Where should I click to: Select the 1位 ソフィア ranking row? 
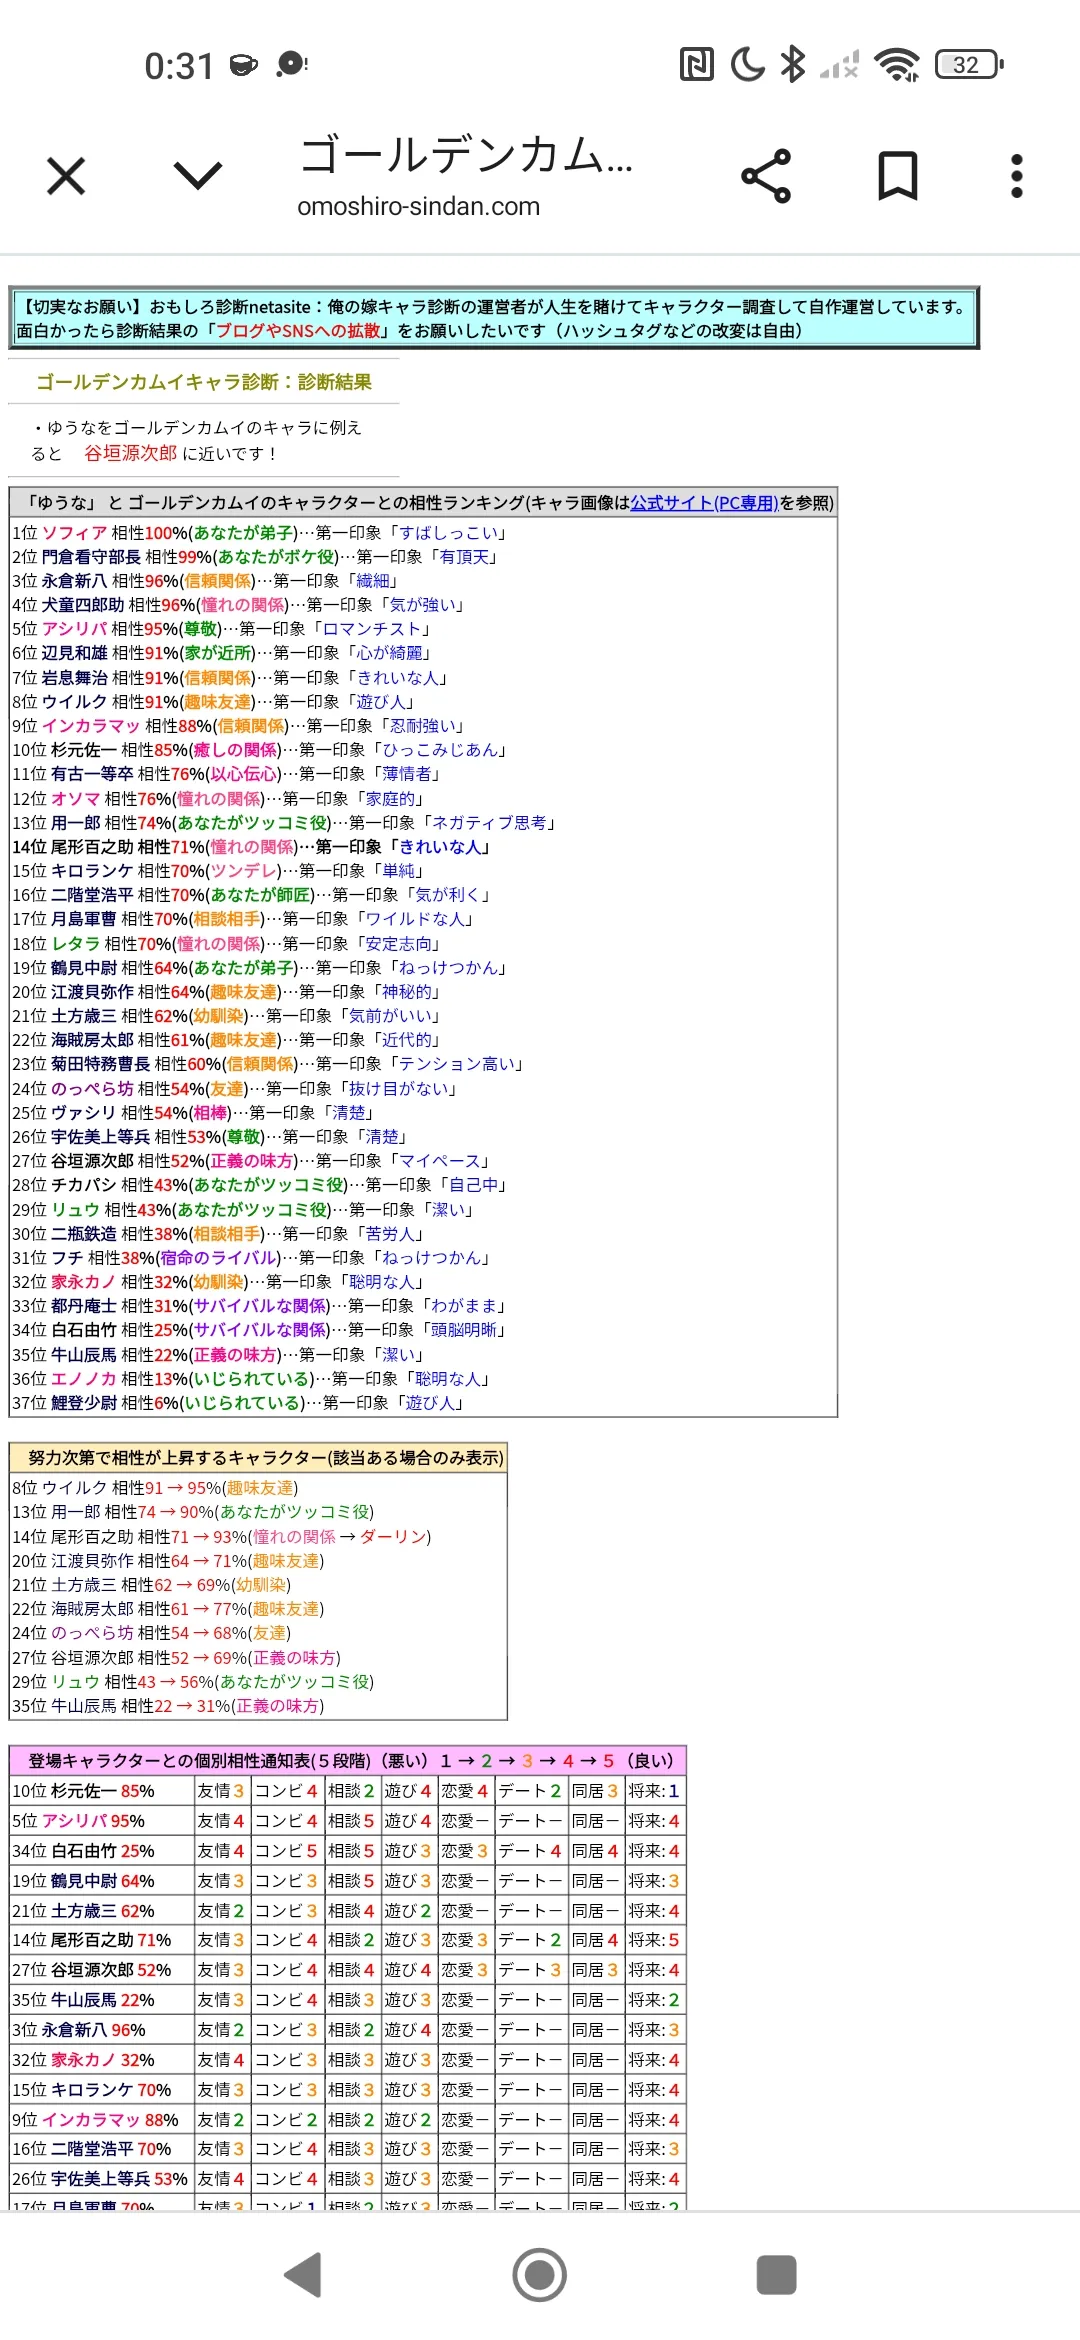point(423,533)
